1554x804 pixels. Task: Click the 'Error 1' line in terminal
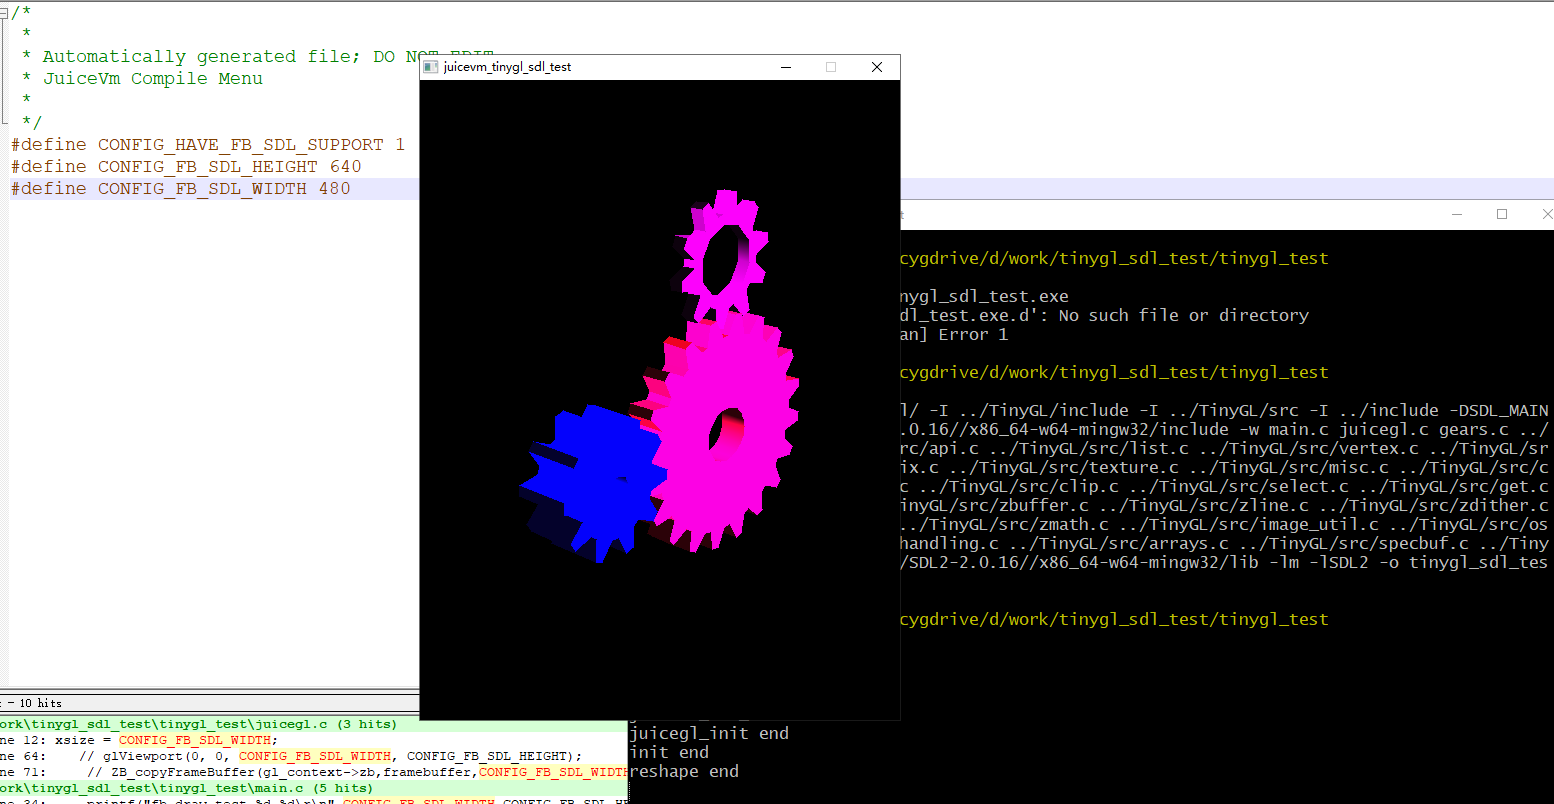(x=955, y=335)
